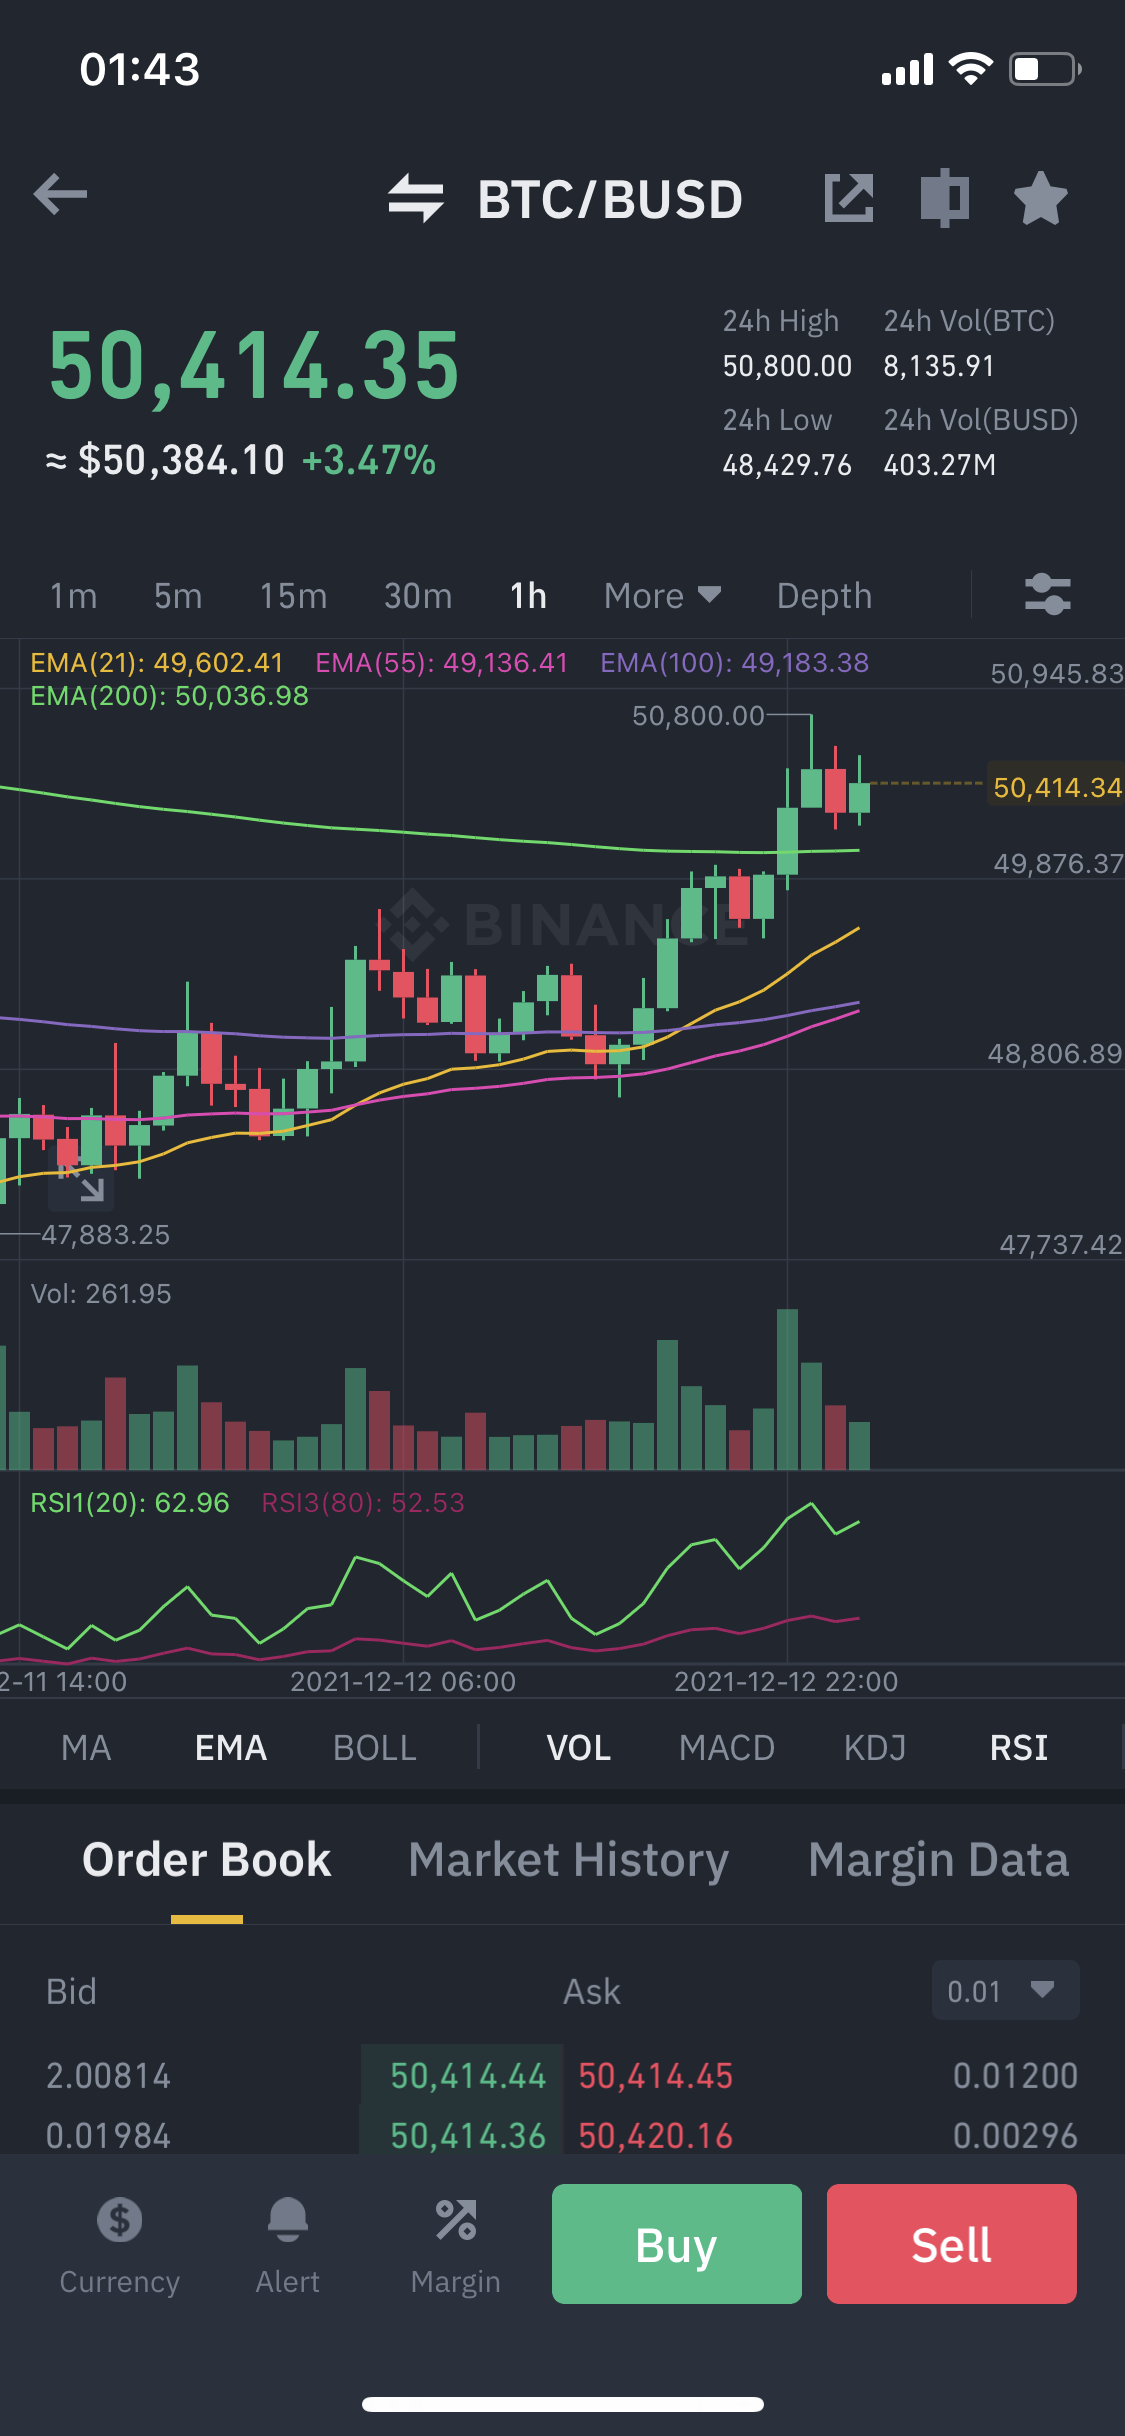Tap the EMA(100) value label
This screenshot has height=2436, width=1125.
coord(735,663)
